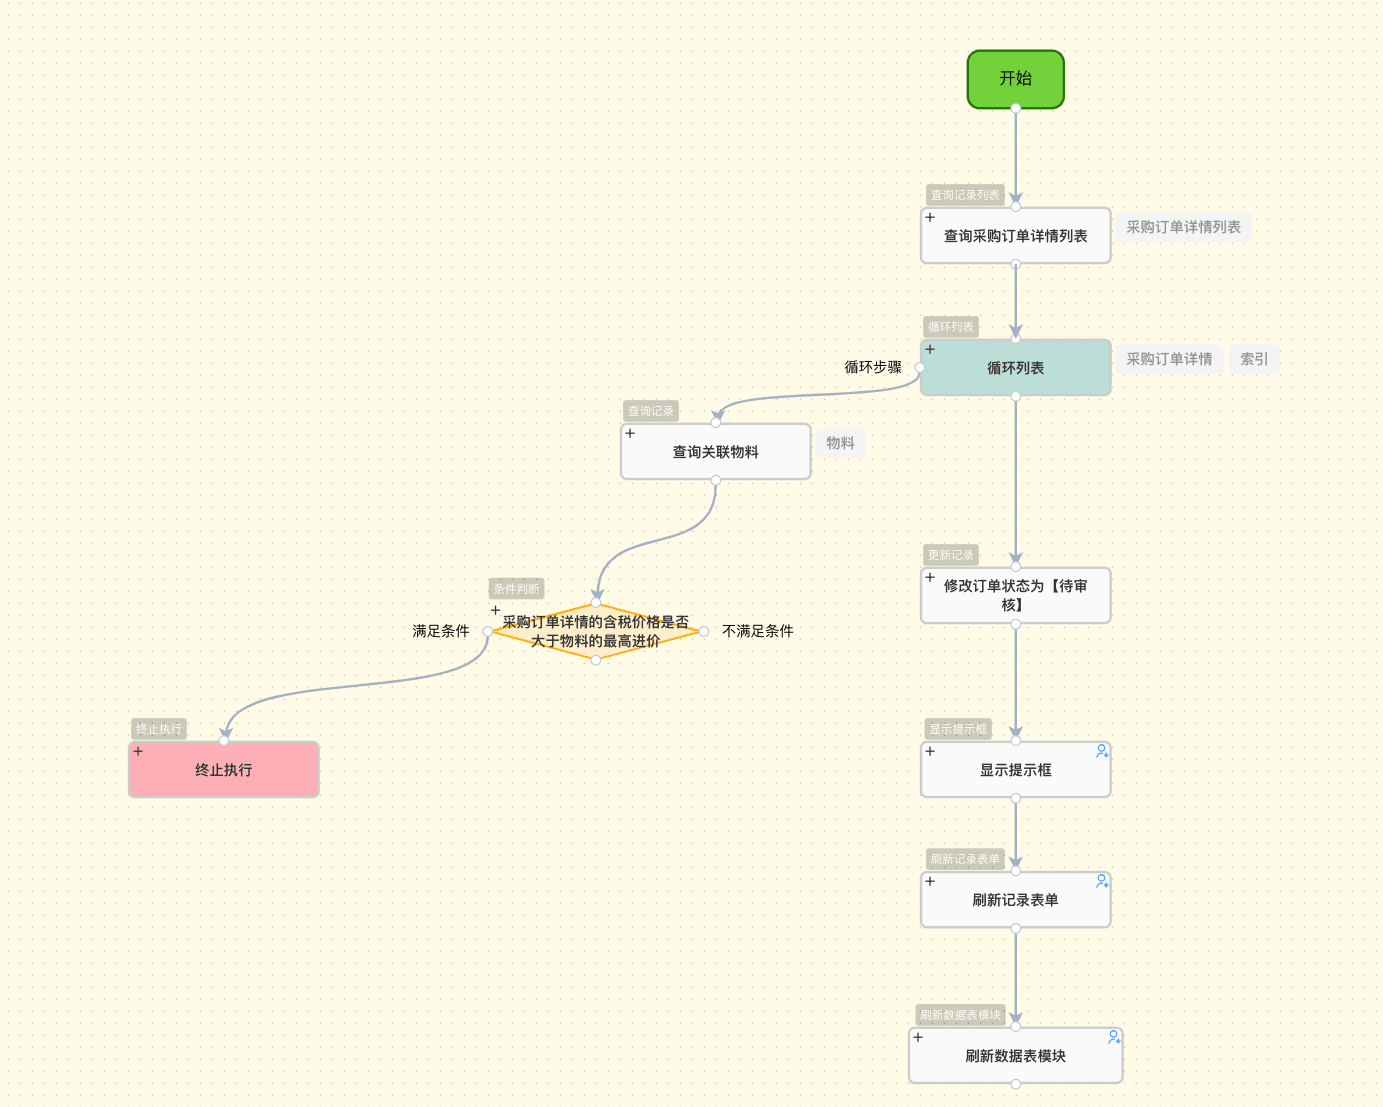Select the 刷新数据表模块 node body
1383x1107 pixels.
click(x=1016, y=1056)
